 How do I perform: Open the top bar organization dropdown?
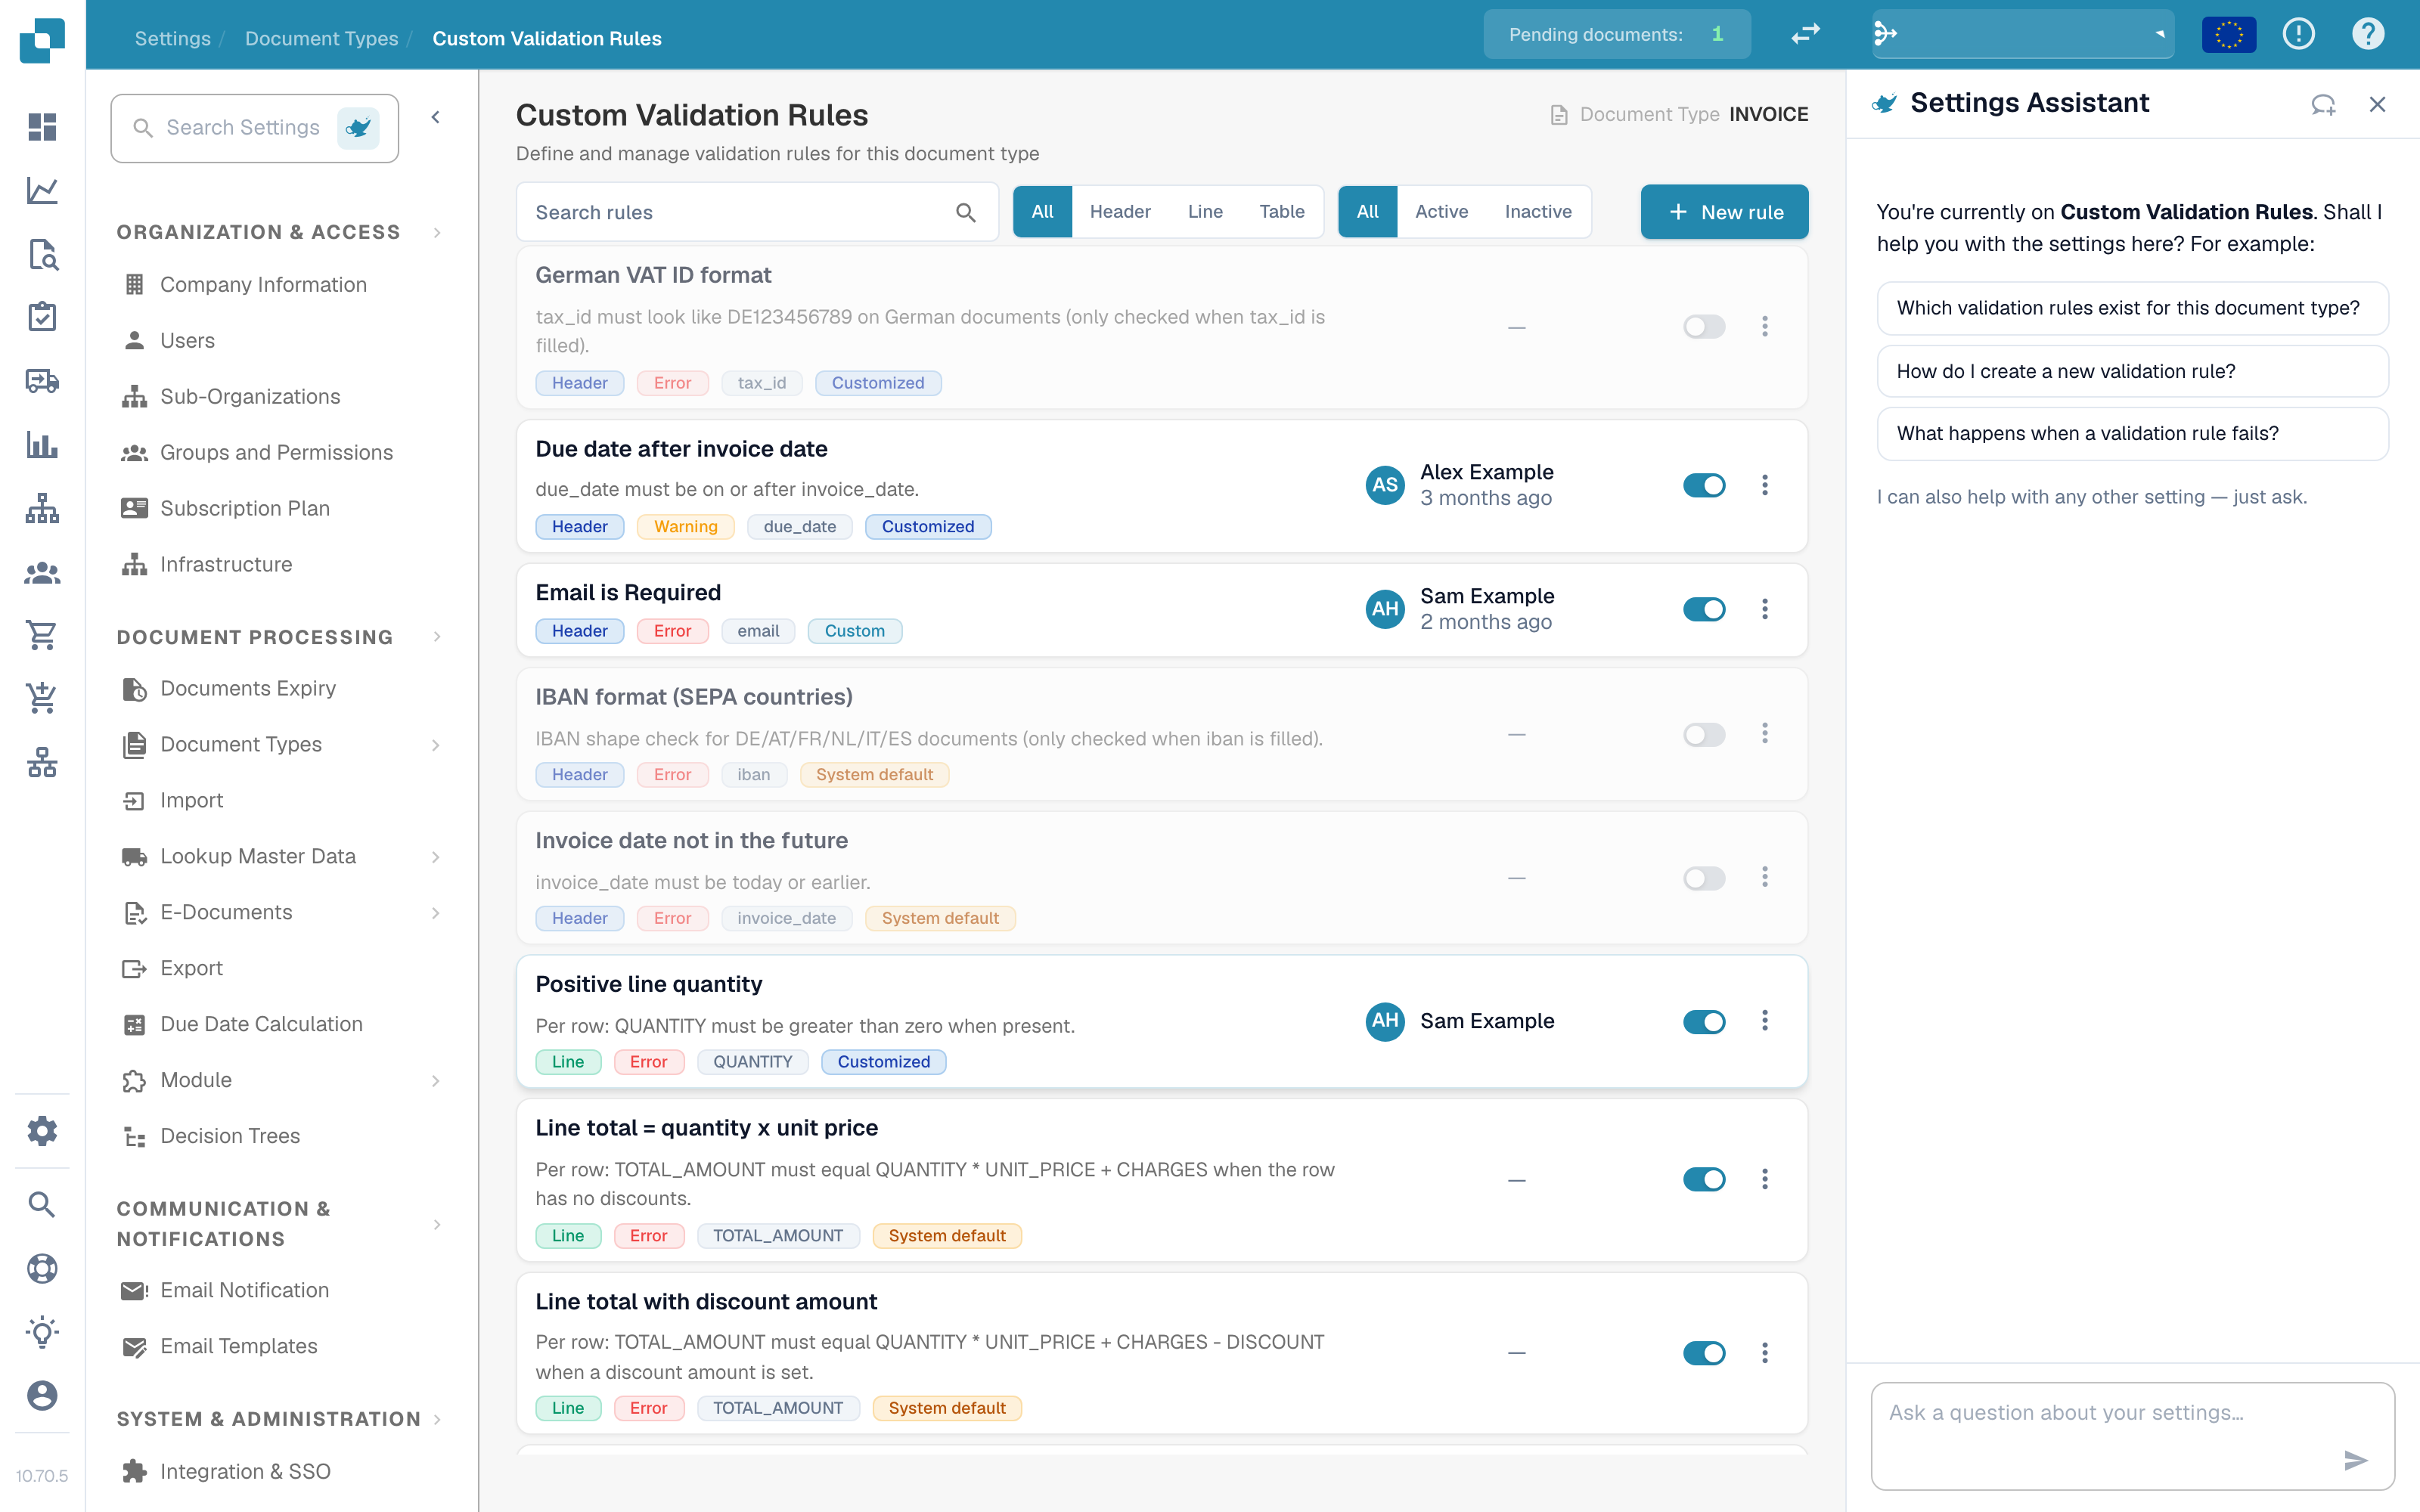[x=2022, y=34]
